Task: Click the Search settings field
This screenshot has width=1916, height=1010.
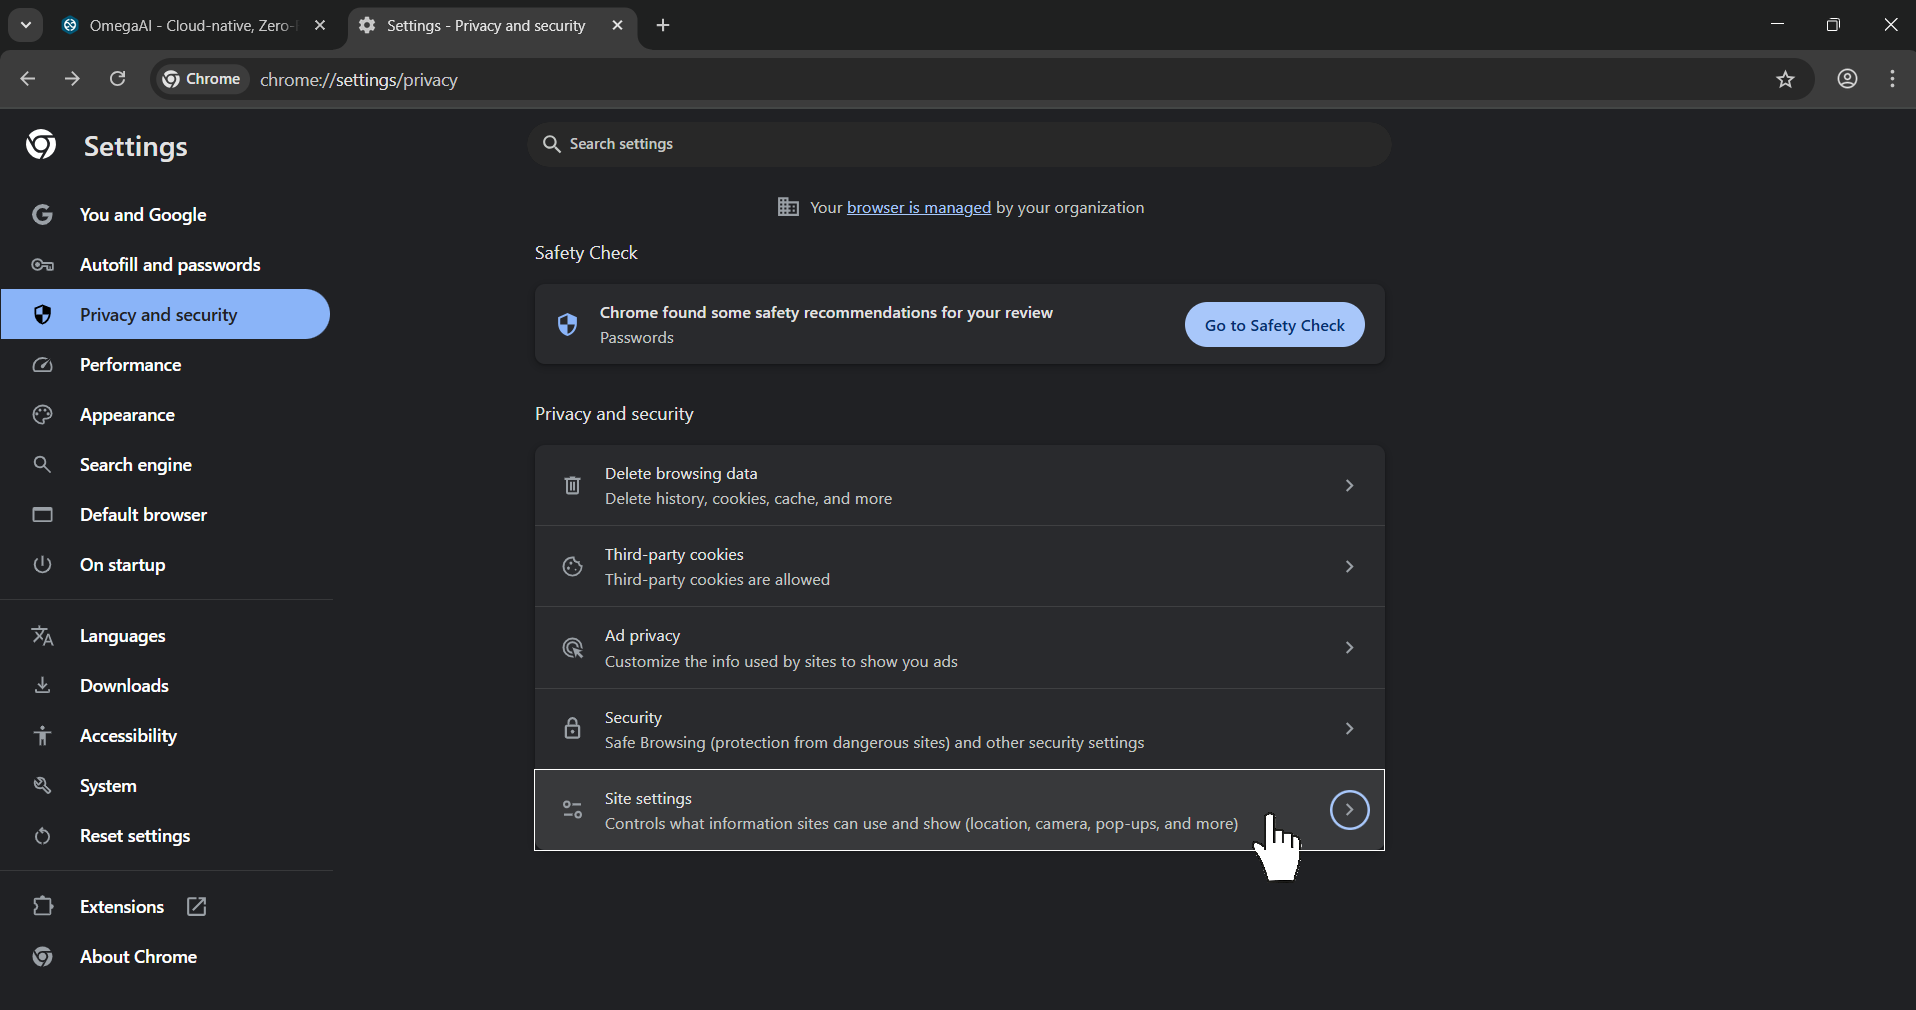Action: click(x=958, y=144)
